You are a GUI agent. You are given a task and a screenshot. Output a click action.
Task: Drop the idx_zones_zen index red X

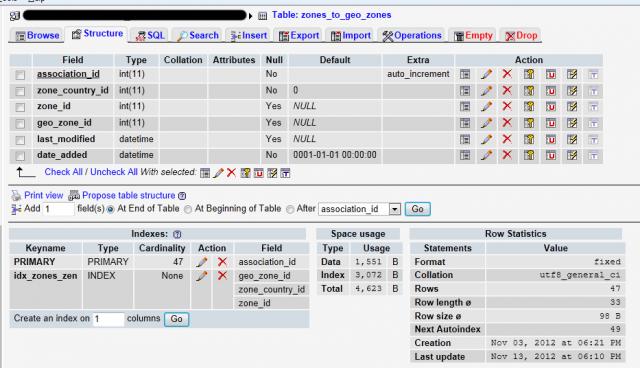point(222,275)
